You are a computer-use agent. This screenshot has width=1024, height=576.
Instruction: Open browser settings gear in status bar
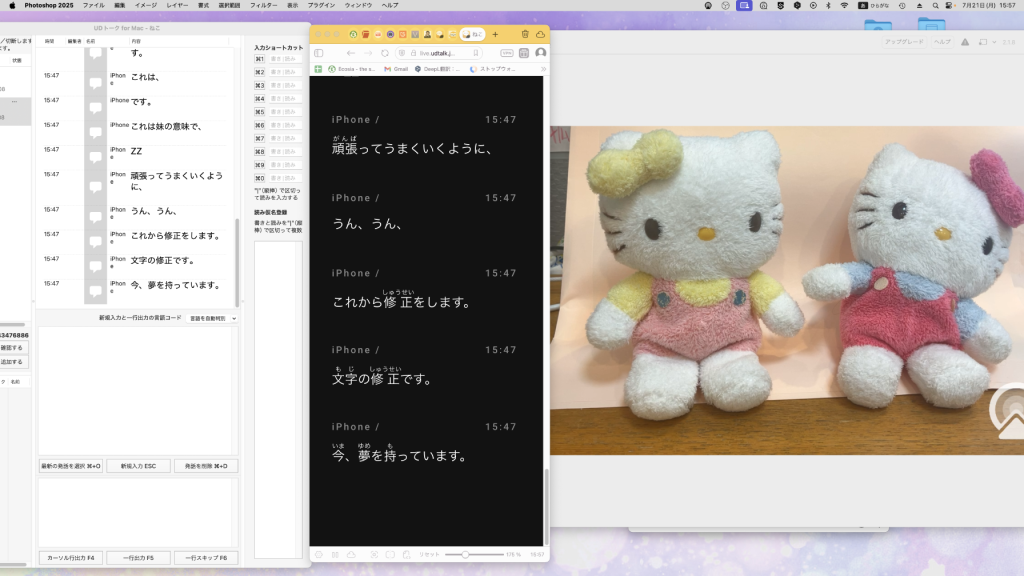(x=319, y=554)
